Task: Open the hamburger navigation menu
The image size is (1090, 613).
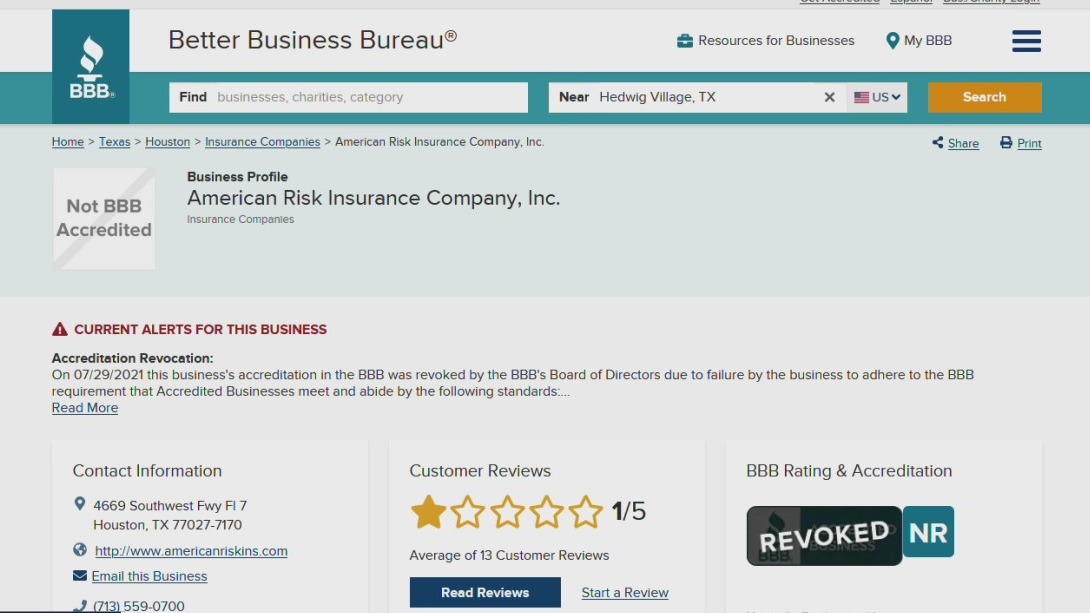Action: pos(1026,41)
